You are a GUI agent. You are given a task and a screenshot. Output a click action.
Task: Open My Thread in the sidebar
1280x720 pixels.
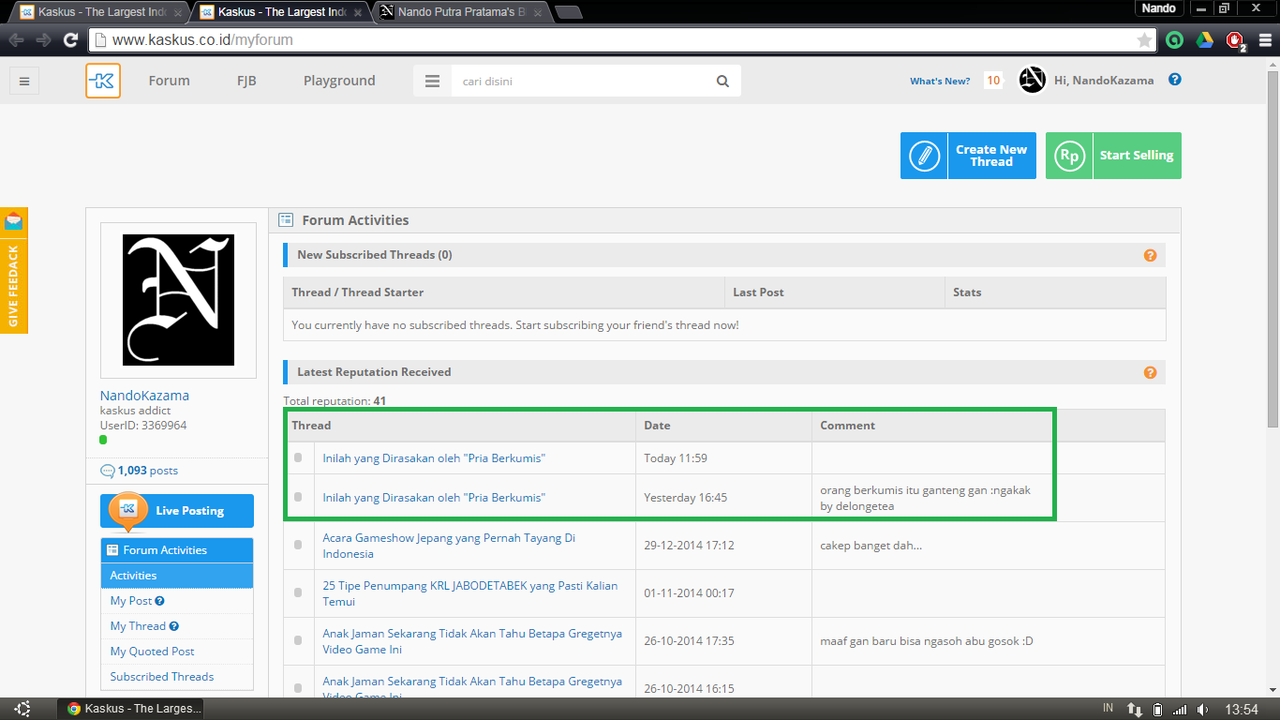pyautogui.click(x=138, y=626)
